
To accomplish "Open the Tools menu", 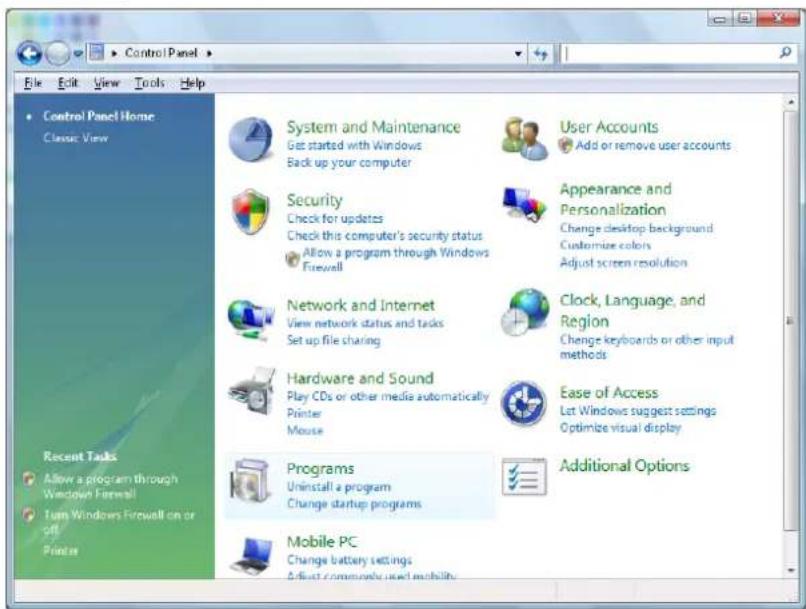I will (x=150, y=83).
